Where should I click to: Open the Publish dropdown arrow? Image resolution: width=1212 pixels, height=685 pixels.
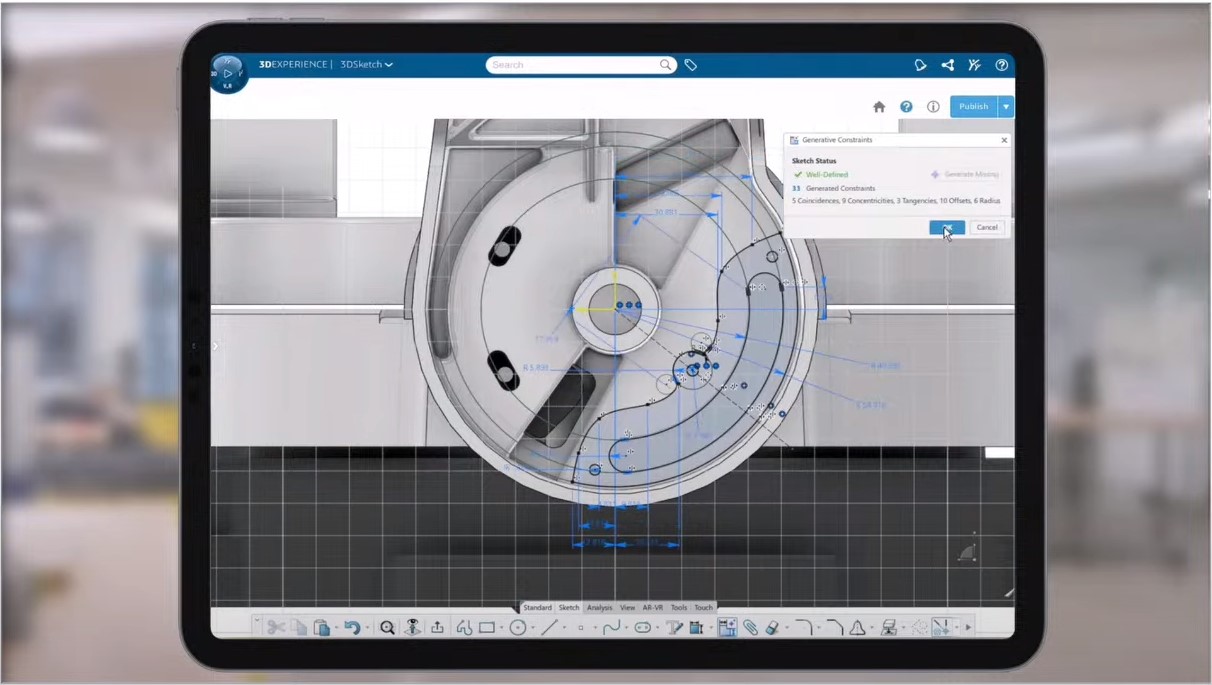tap(1006, 107)
